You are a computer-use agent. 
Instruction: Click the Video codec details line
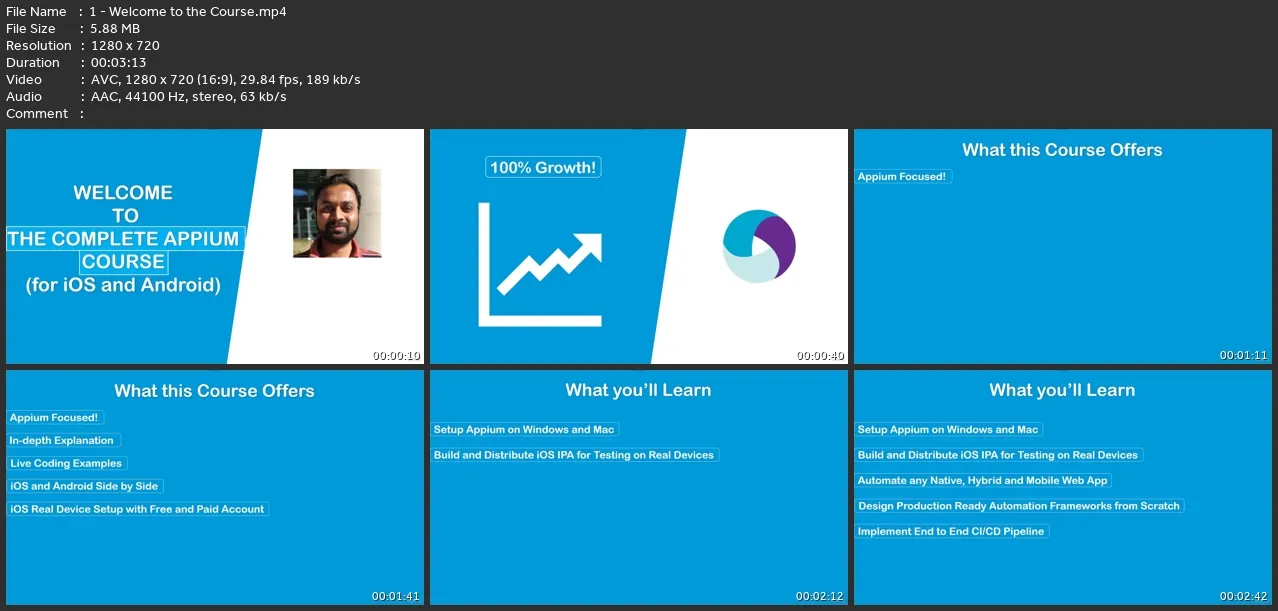pos(225,79)
